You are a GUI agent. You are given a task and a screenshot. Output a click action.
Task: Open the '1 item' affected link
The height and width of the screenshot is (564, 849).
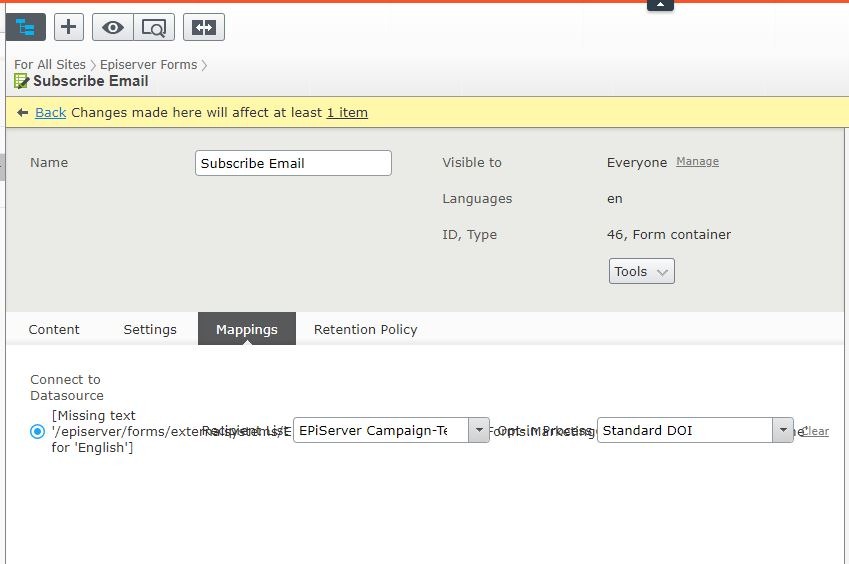[347, 113]
